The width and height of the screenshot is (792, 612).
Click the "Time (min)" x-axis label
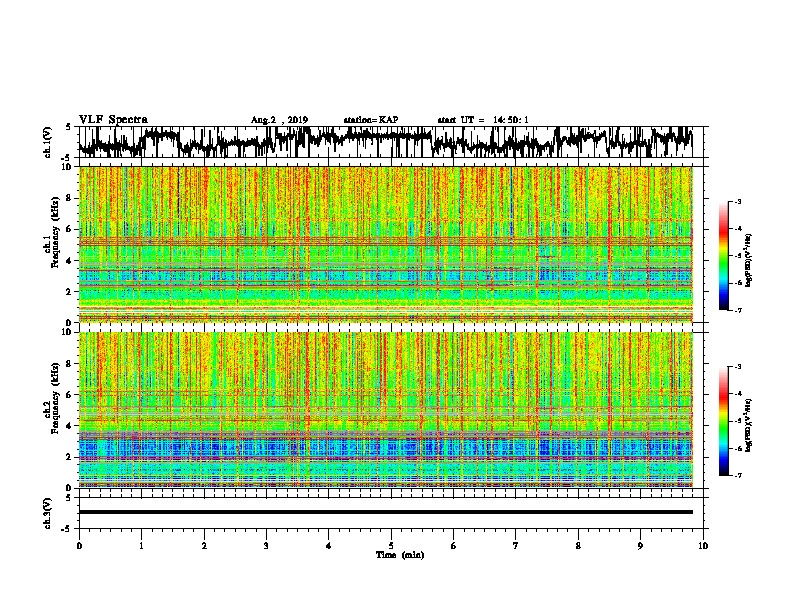coord(400,555)
